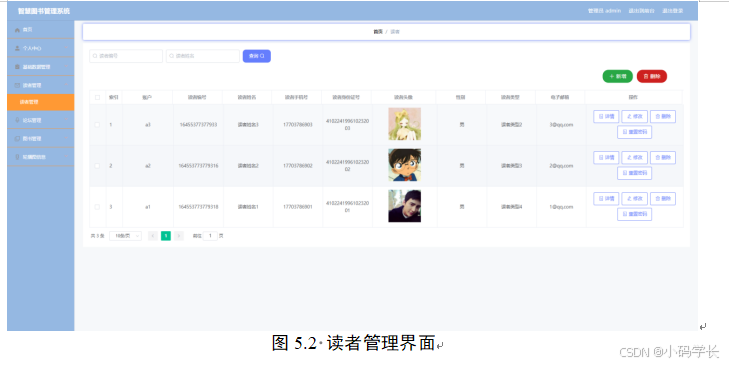Tick the select-all checkbox in table header
730x365 pixels.
click(97, 97)
